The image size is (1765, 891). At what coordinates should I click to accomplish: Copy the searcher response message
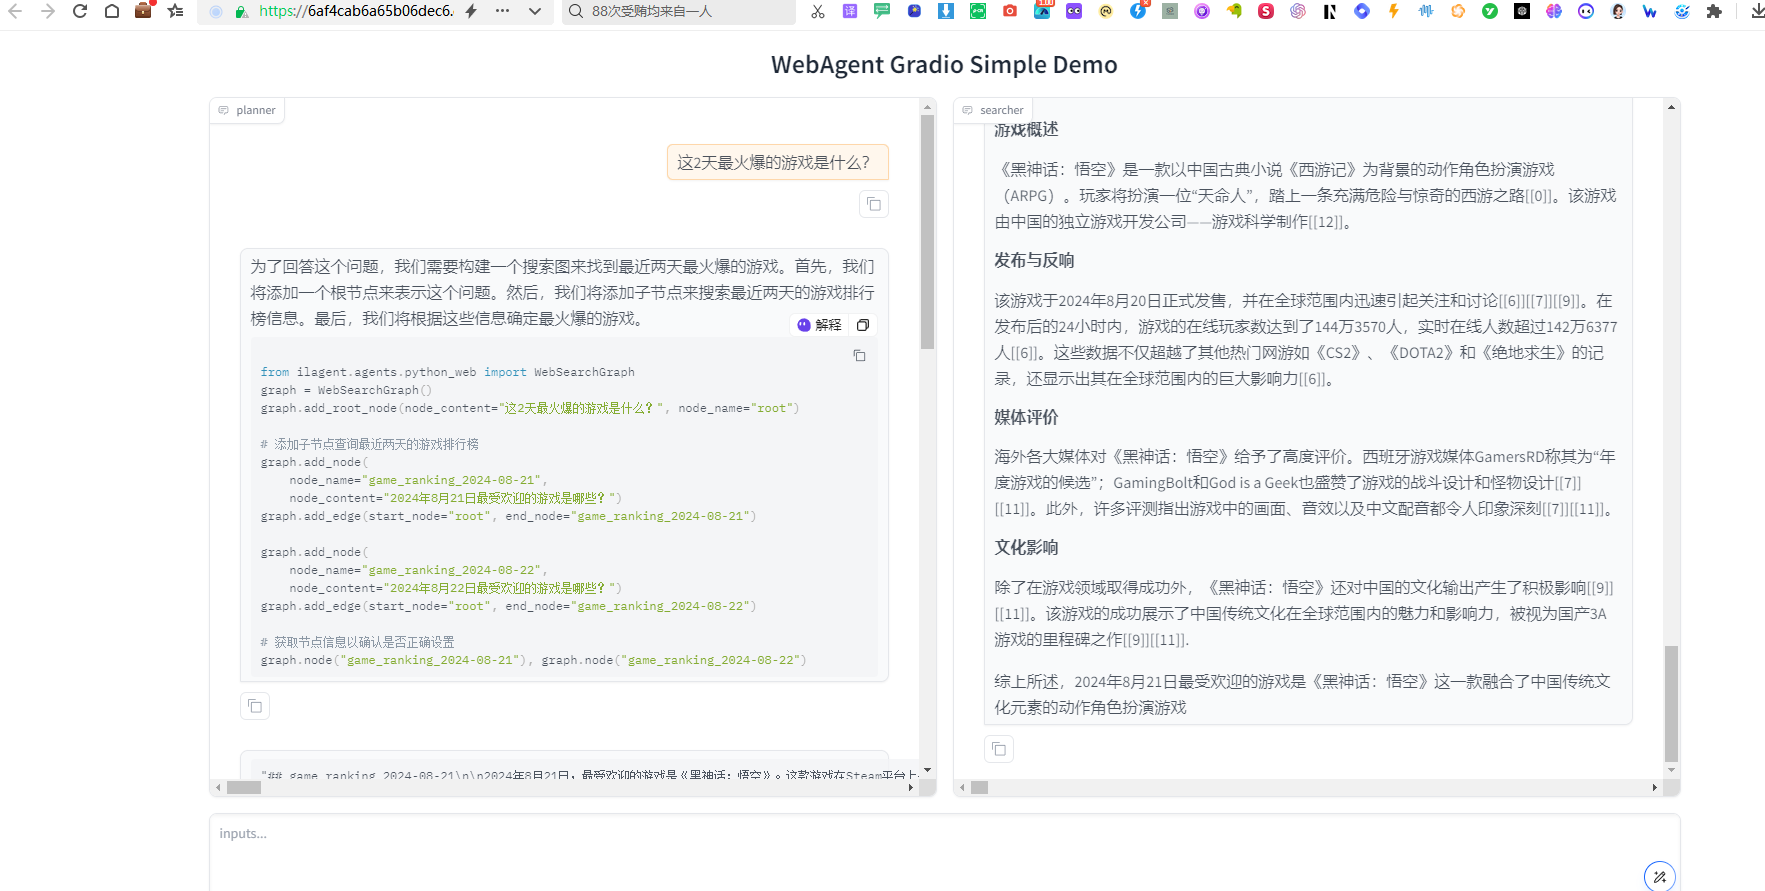coord(998,749)
